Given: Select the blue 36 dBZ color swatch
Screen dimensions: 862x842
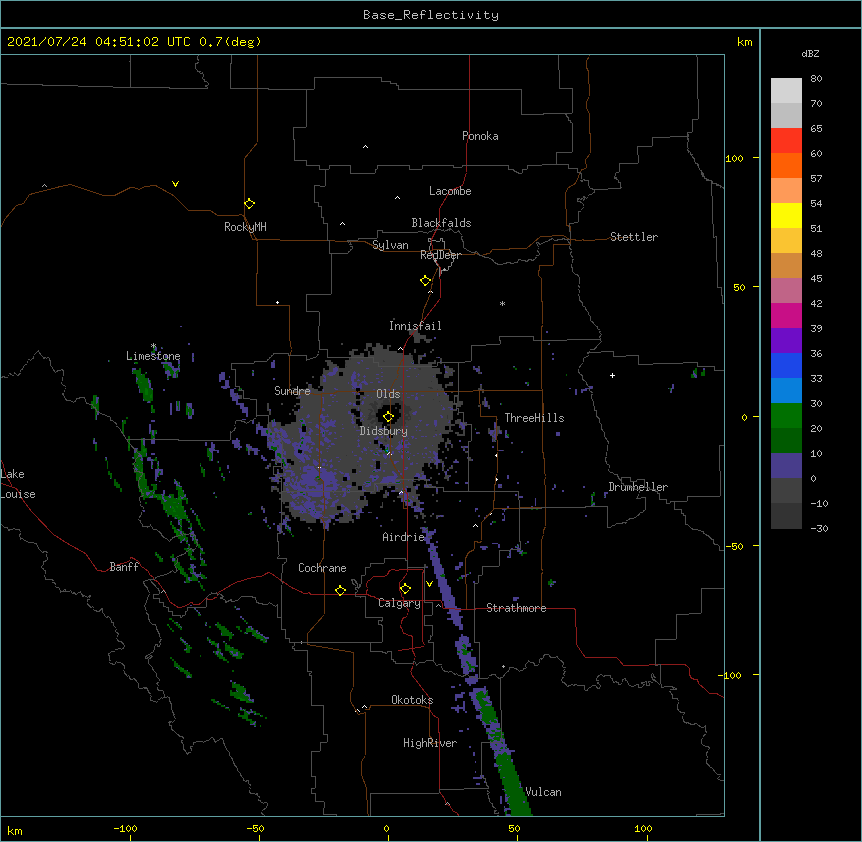Looking at the screenshot, I should tap(786, 365).
